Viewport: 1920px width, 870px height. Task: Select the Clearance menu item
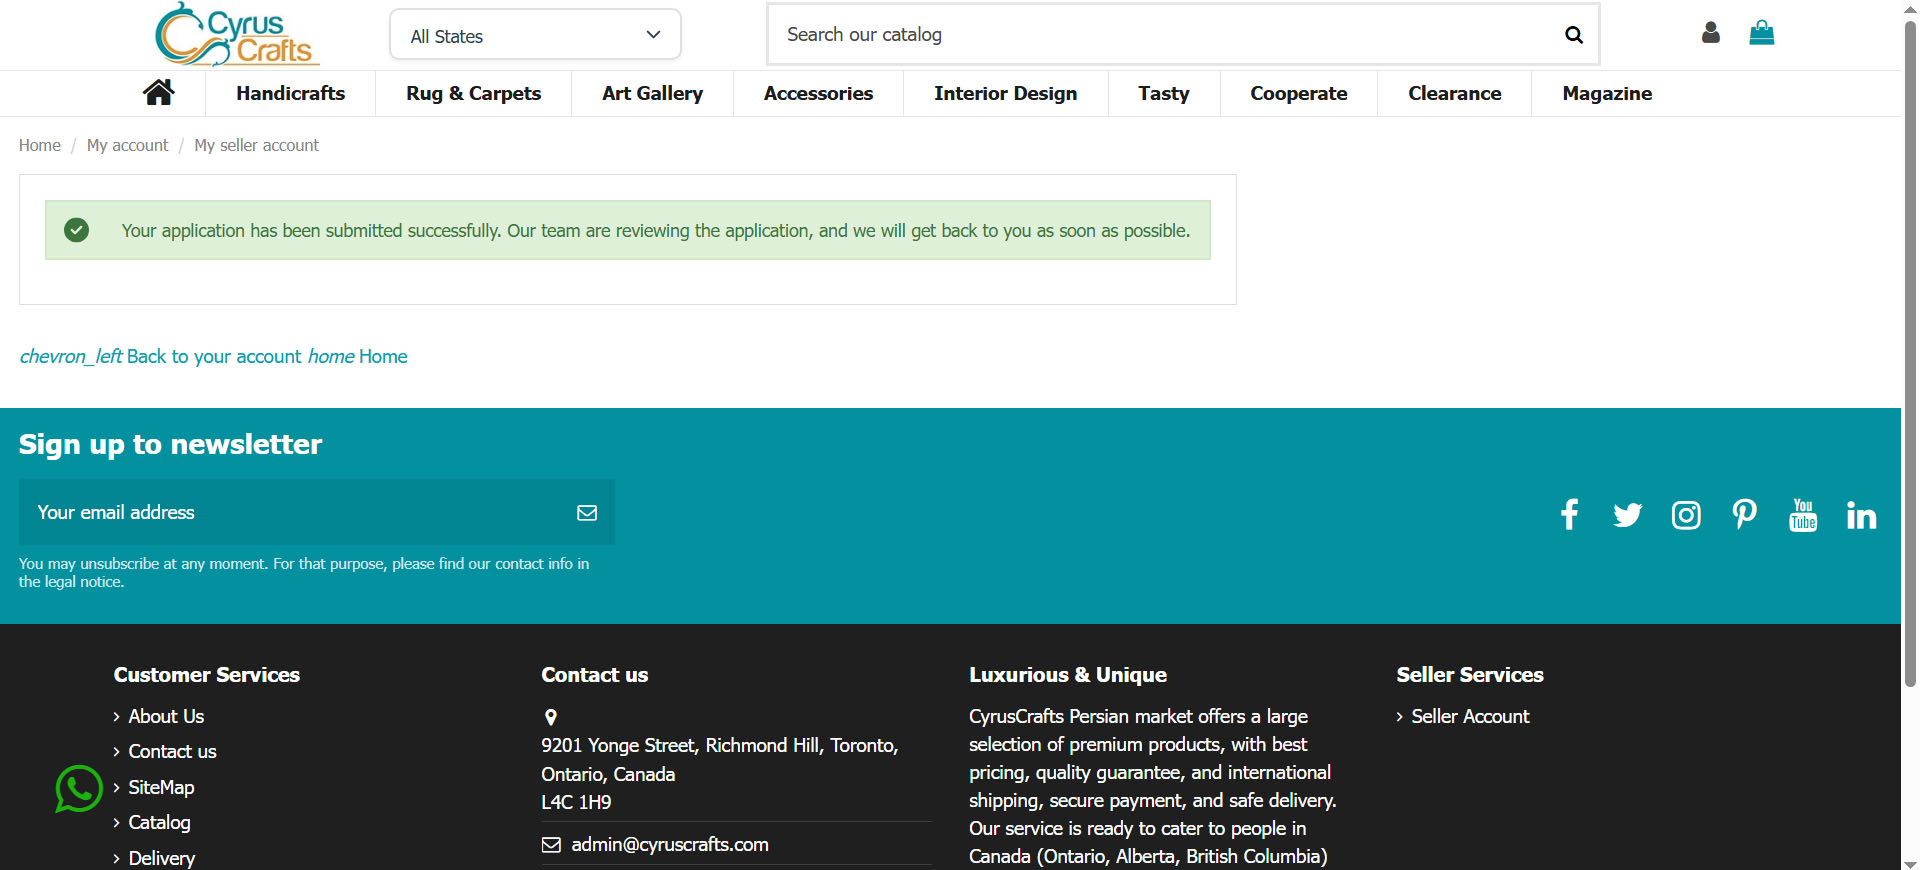[x=1454, y=93]
